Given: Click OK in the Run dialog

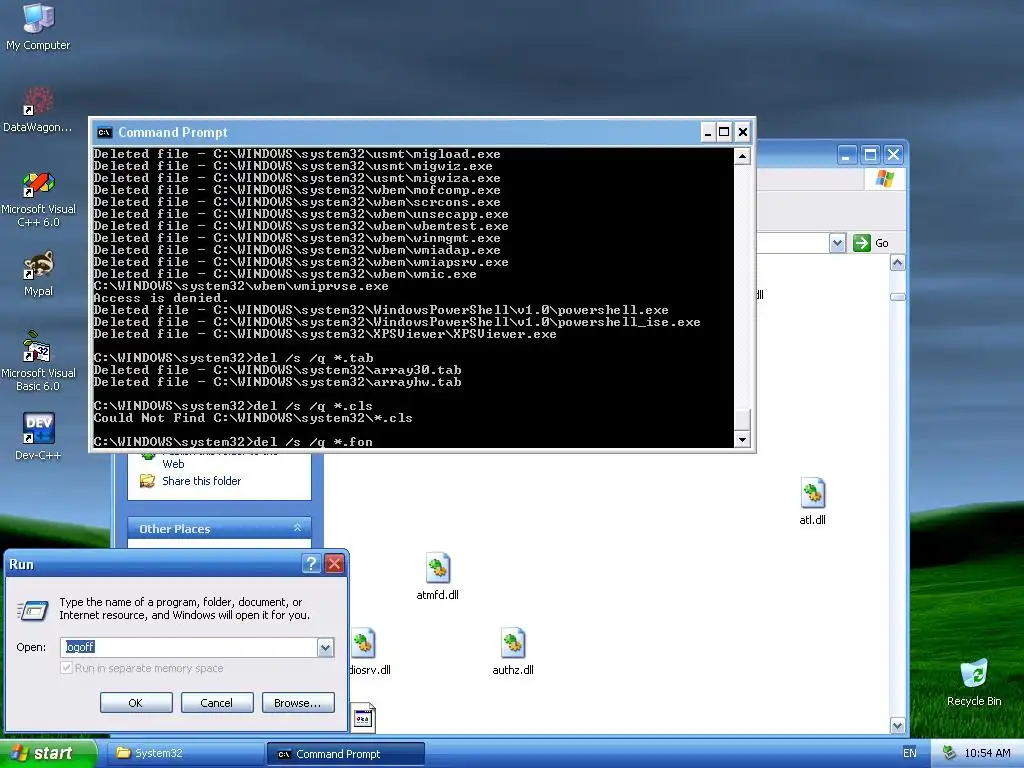Looking at the screenshot, I should [136, 703].
